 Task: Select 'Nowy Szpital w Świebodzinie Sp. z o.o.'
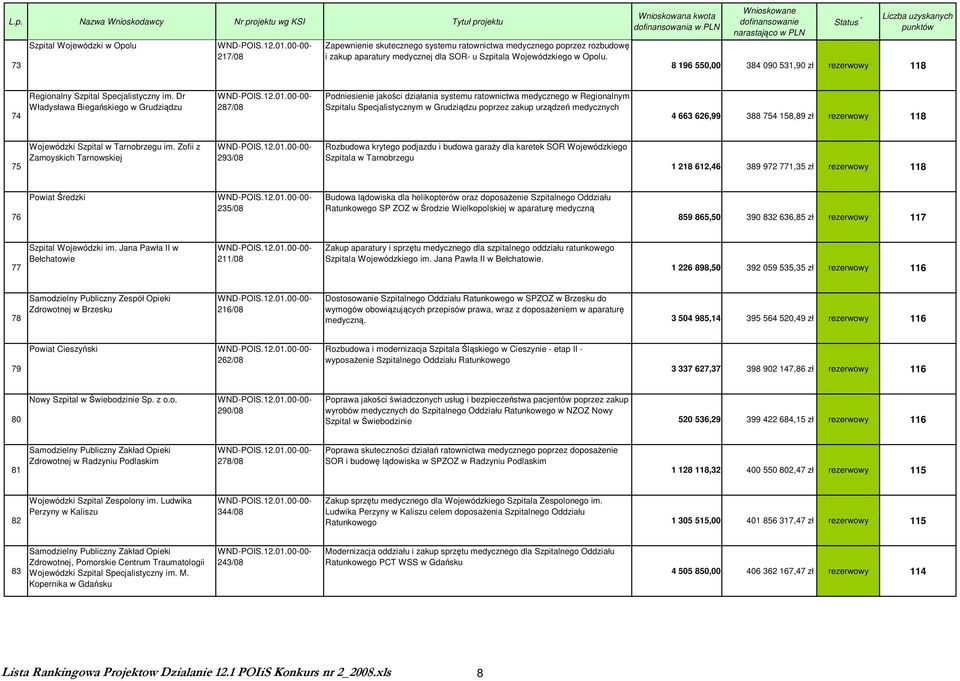[x=103, y=400]
